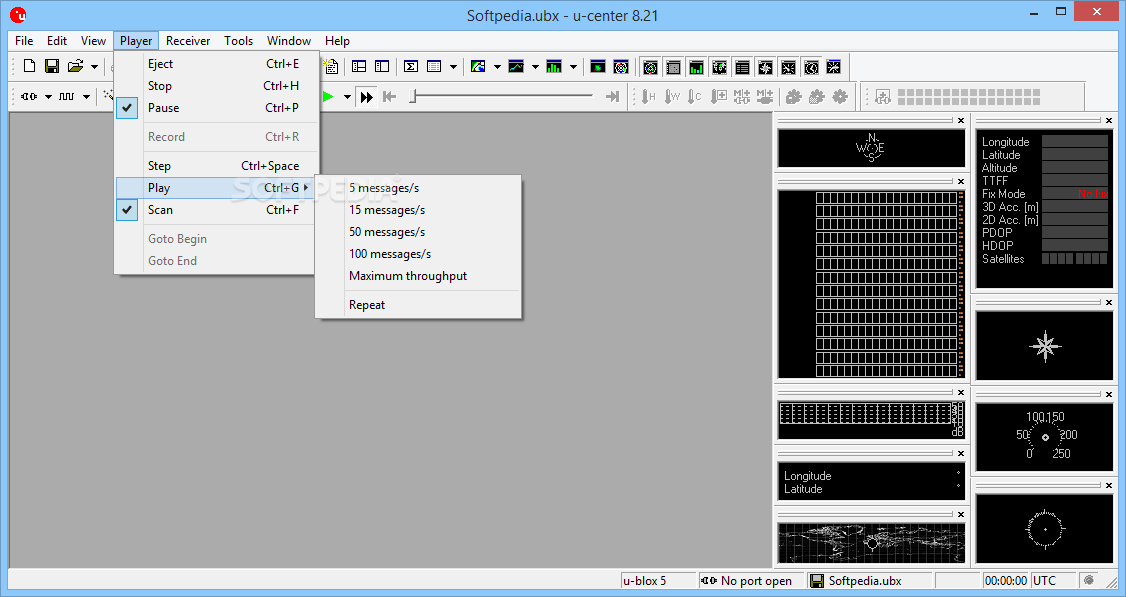1126x597 pixels.
Task: Open the green histogram view icon
Action: [x=554, y=67]
